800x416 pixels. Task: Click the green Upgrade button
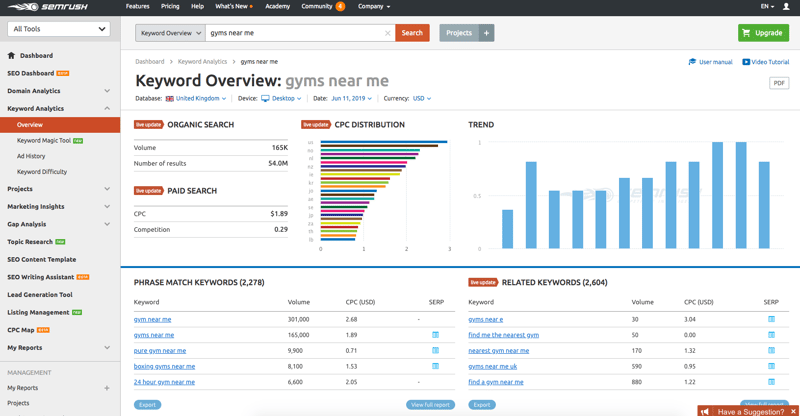click(763, 33)
